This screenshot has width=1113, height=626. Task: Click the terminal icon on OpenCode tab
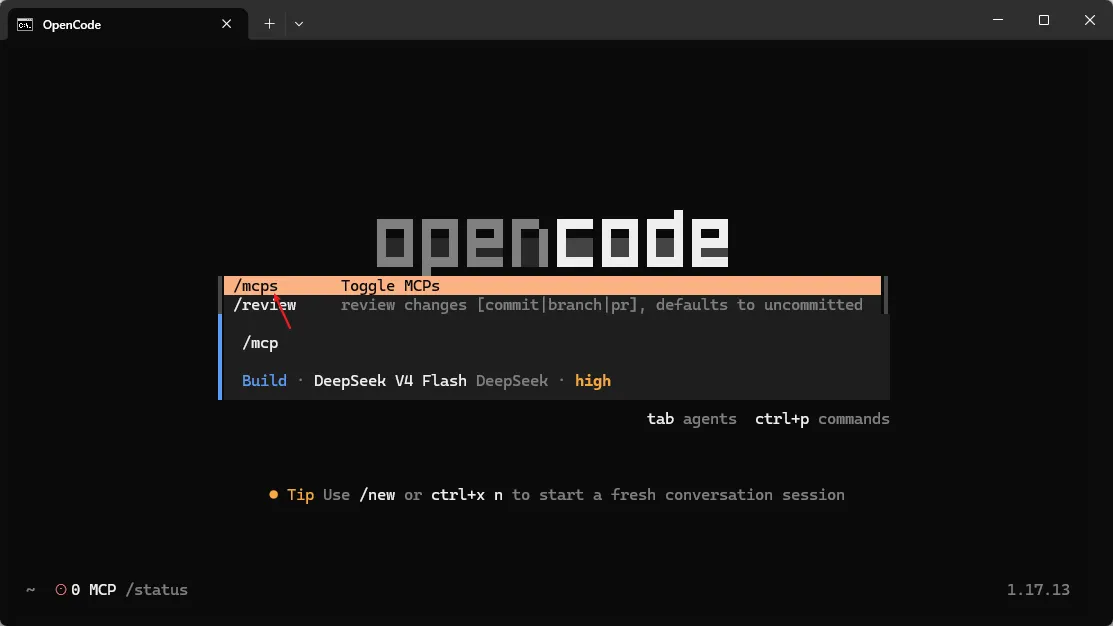coord(25,25)
